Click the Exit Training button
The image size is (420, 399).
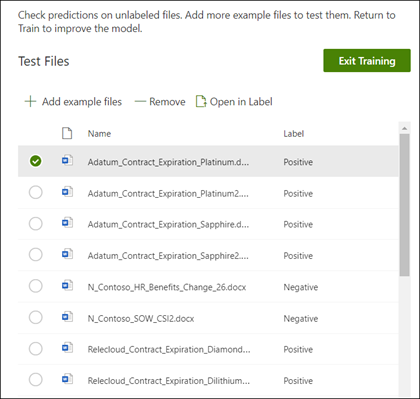click(367, 61)
